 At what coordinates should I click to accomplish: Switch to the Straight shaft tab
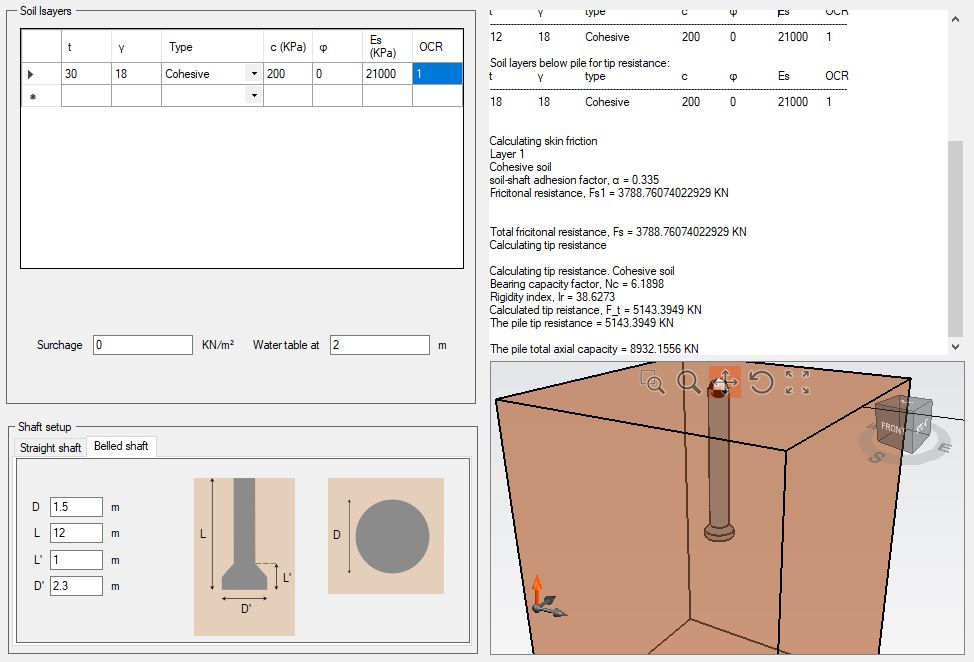pyautogui.click(x=50, y=448)
